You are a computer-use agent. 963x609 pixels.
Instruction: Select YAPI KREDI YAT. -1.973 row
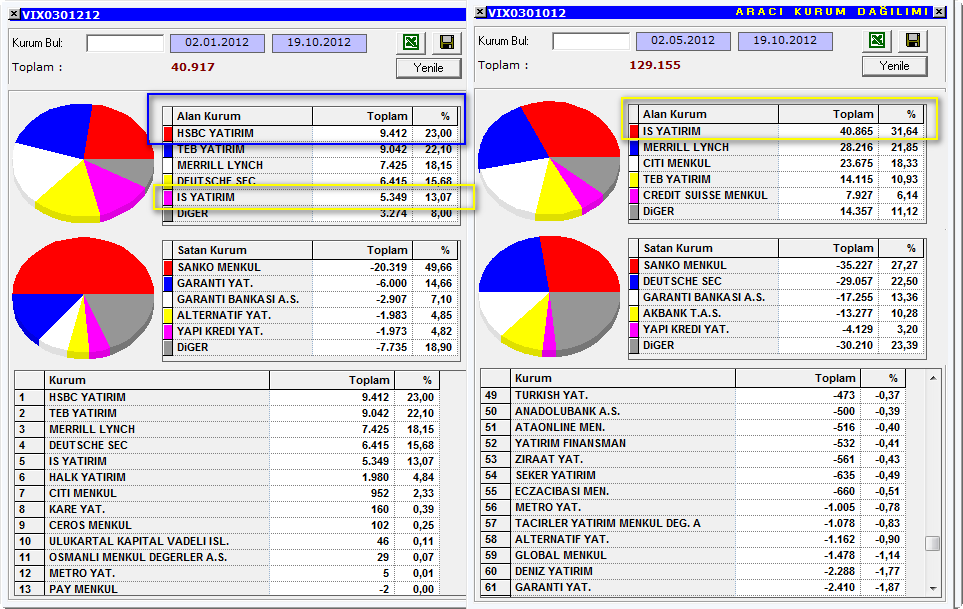(x=311, y=332)
